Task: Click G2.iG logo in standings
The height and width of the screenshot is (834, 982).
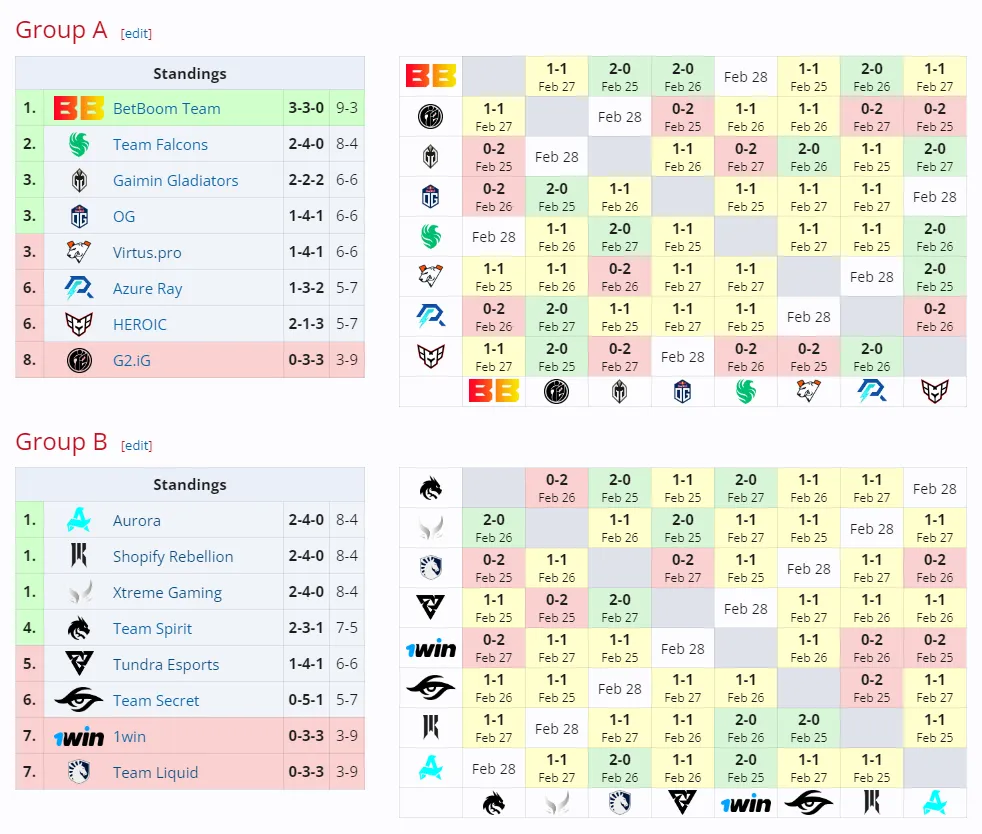Action: click(79, 360)
